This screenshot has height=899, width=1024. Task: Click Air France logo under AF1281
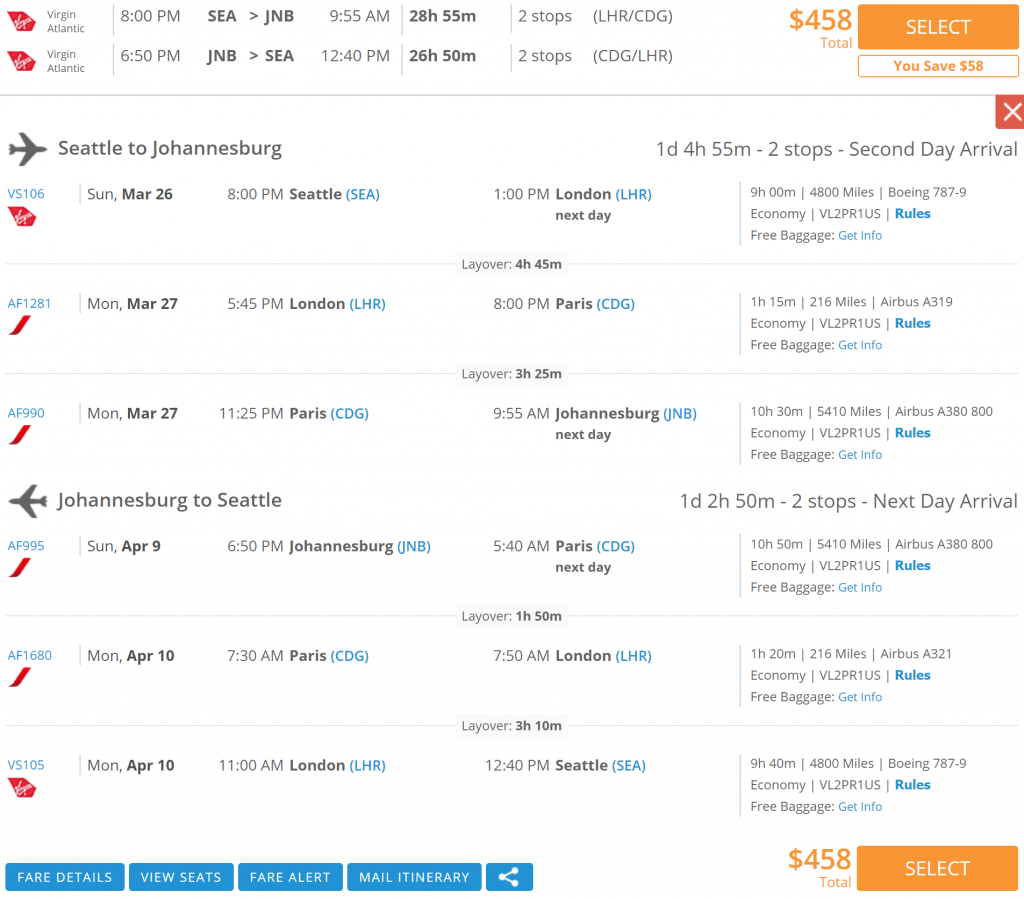tap(20, 325)
